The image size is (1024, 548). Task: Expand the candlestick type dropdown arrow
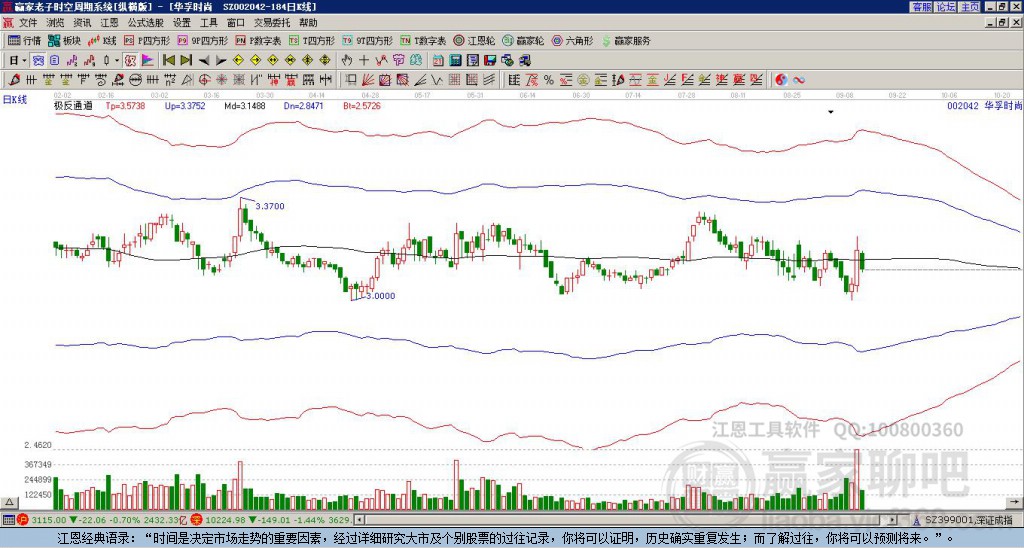click(117, 61)
